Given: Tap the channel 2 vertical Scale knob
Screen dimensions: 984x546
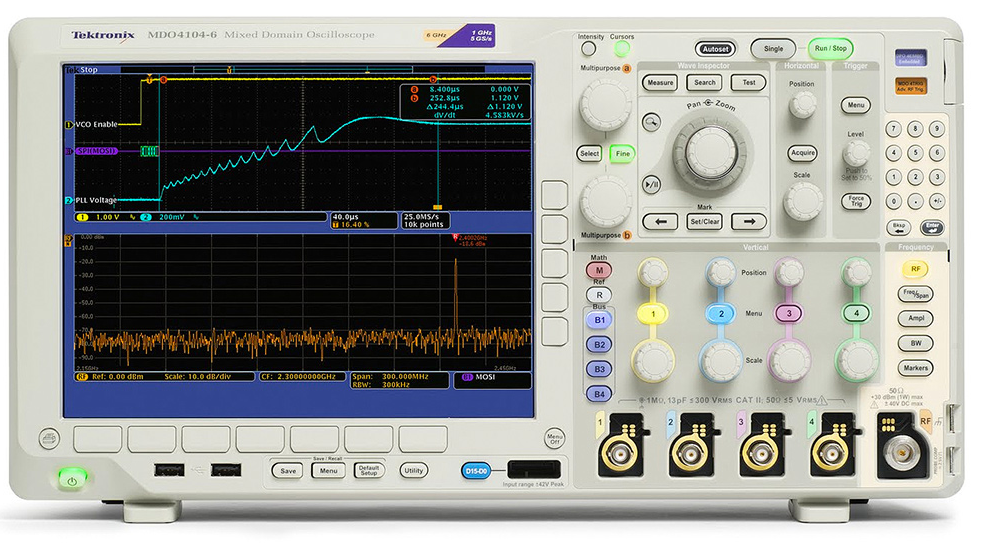Looking at the screenshot, I should pyautogui.click(x=721, y=360).
